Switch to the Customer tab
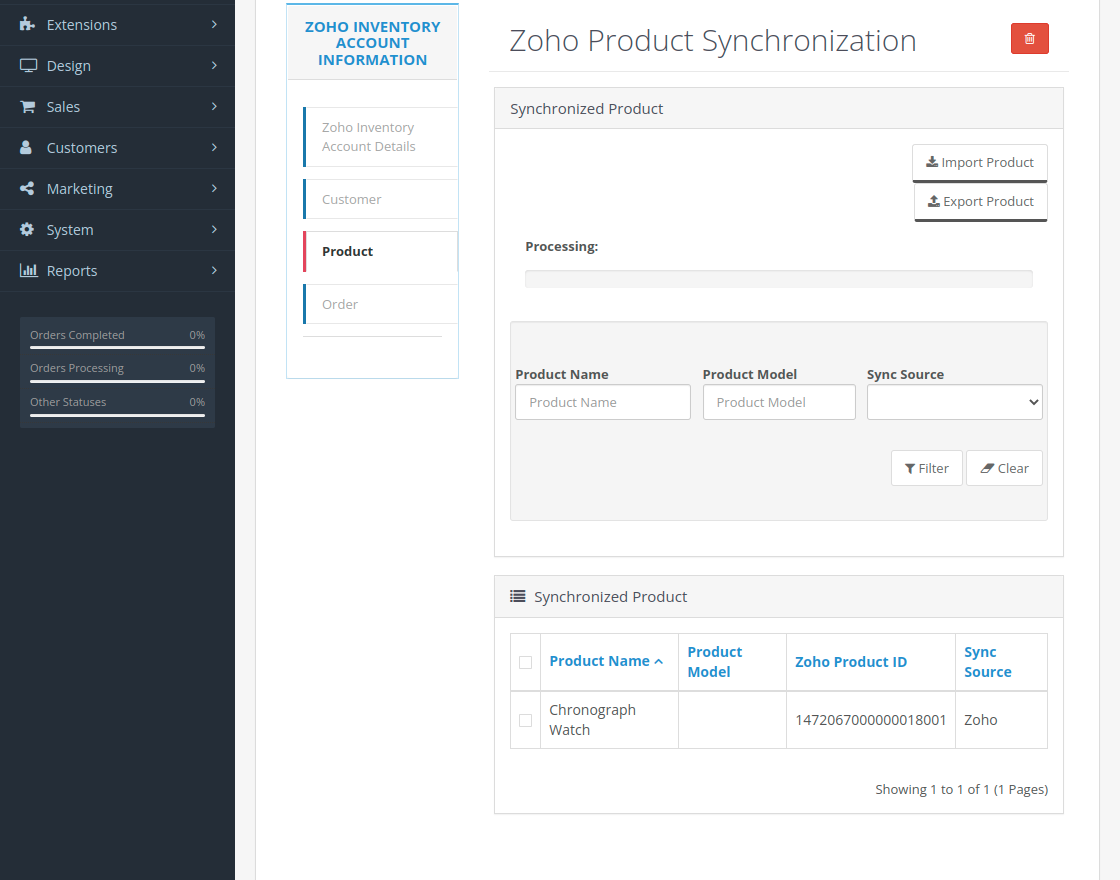The height and width of the screenshot is (880, 1120). tap(381, 199)
